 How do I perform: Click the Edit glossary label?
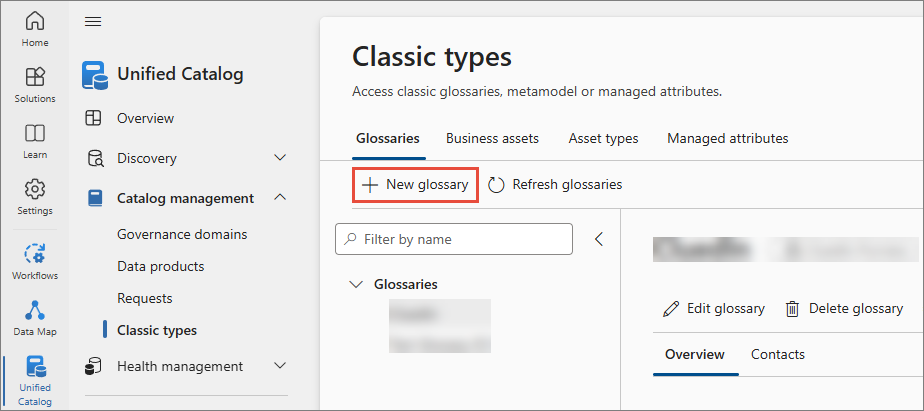pos(725,308)
